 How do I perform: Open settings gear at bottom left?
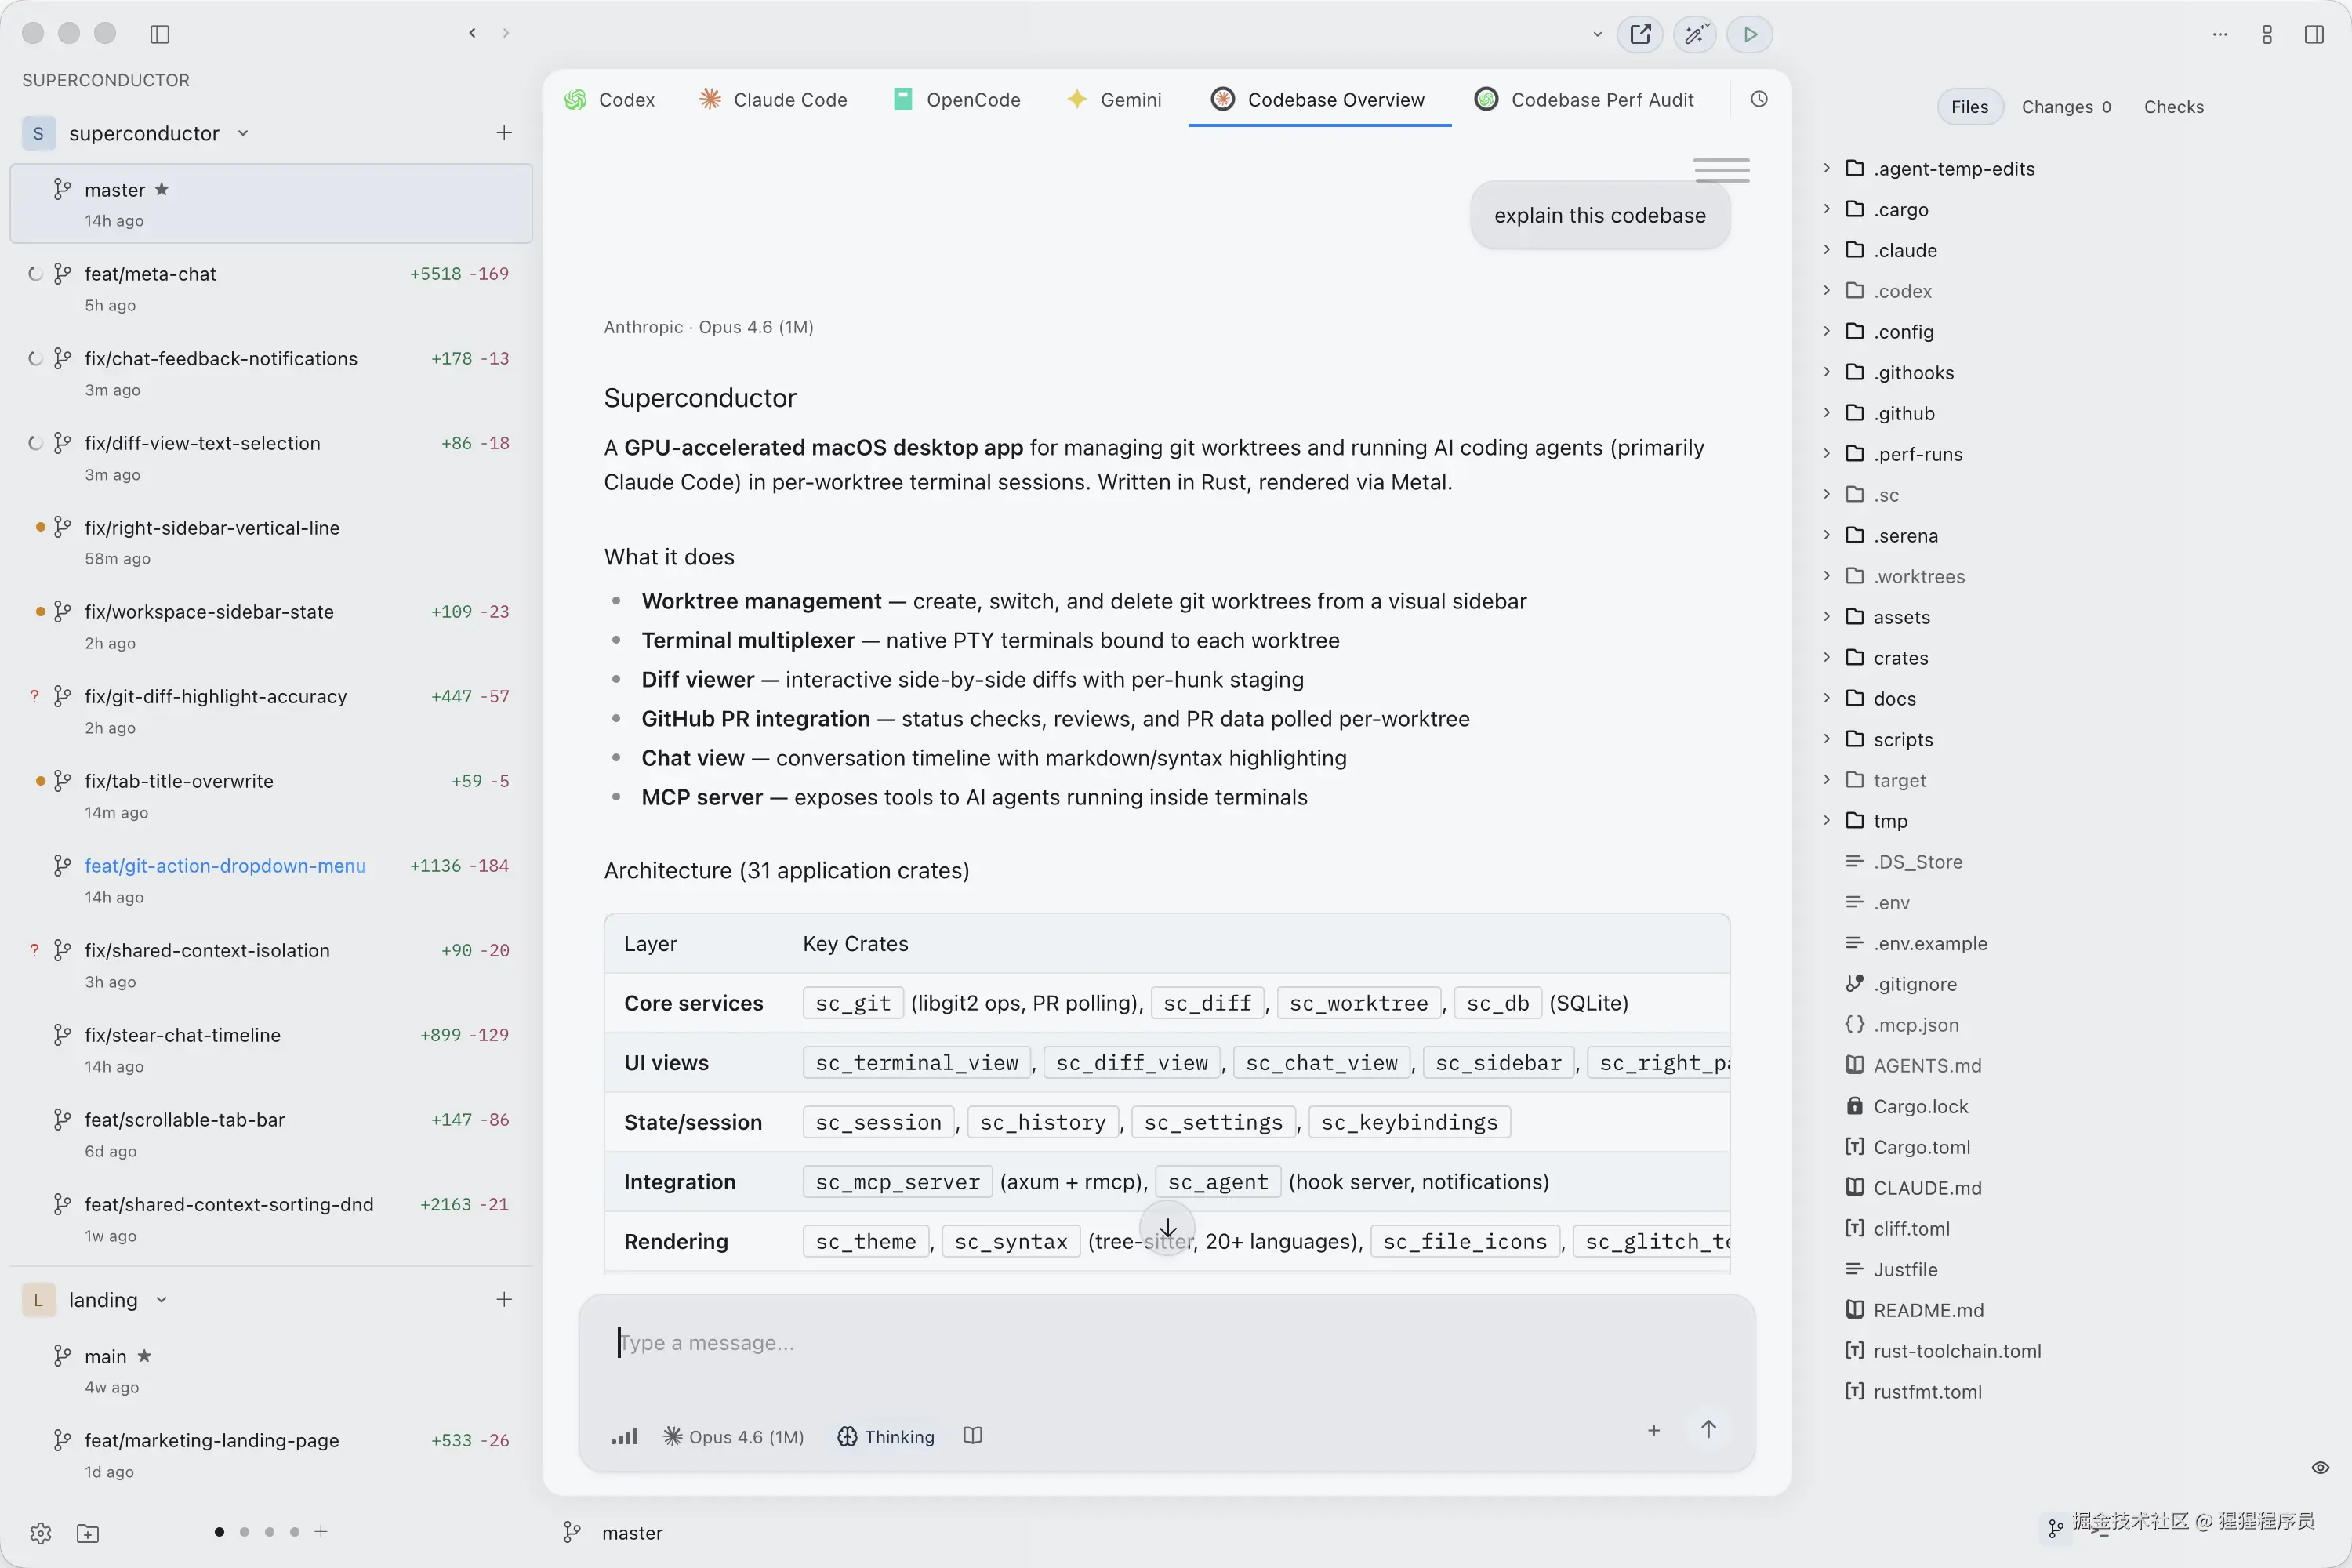click(x=41, y=1533)
